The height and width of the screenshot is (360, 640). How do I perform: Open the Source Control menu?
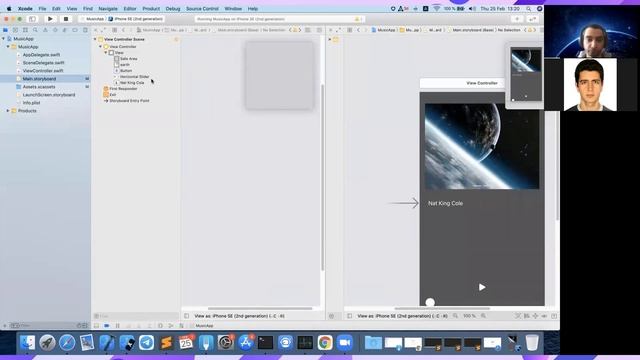point(202,8)
